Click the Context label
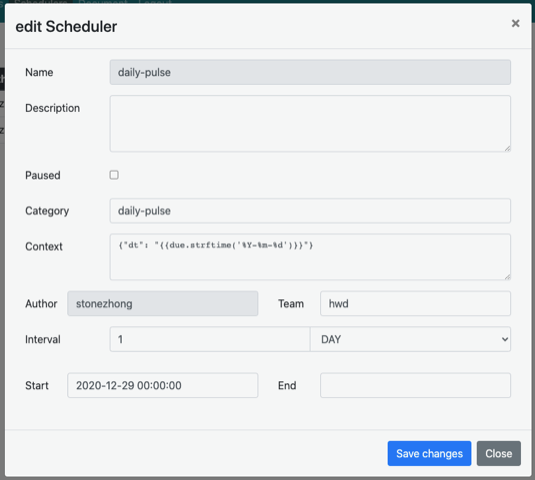The image size is (535, 480). (x=44, y=246)
